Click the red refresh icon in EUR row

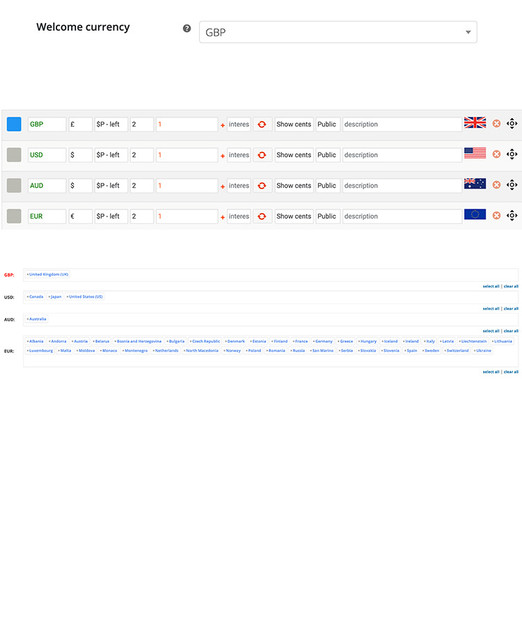[262, 216]
